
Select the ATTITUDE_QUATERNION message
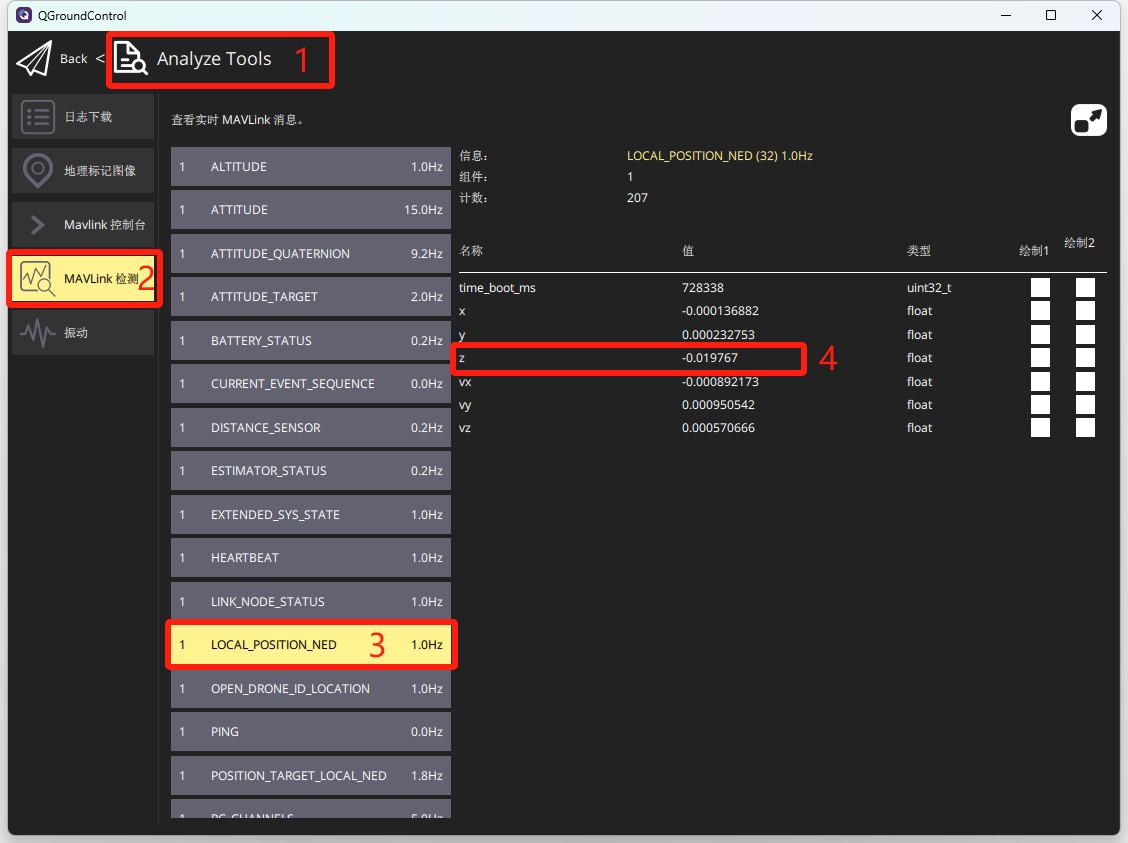tap(311, 254)
